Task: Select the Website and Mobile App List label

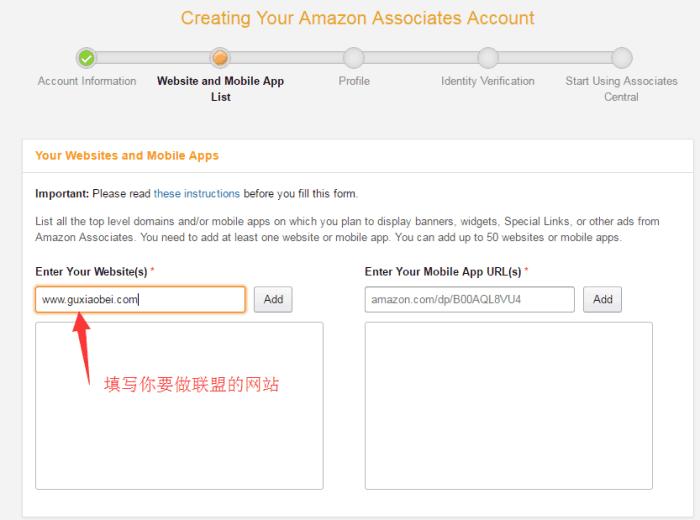Action: point(220,89)
